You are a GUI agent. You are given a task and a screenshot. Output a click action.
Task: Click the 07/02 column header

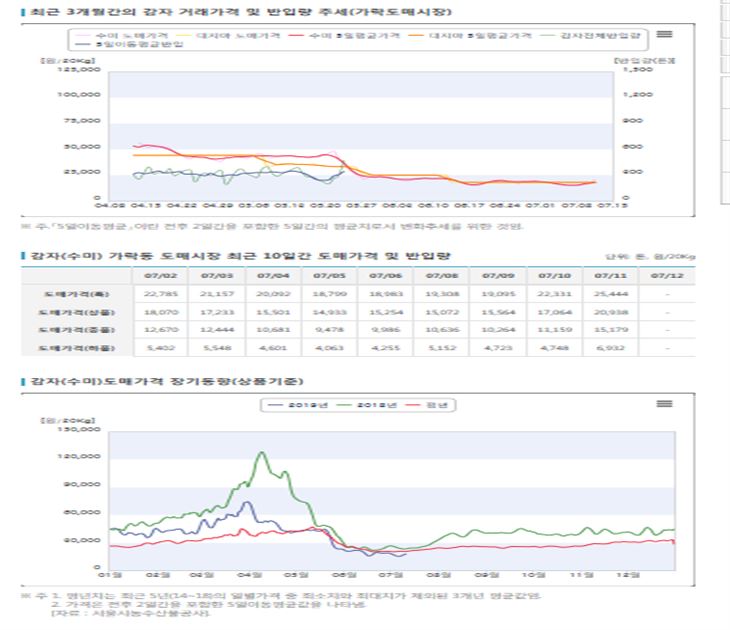pos(161,276)
